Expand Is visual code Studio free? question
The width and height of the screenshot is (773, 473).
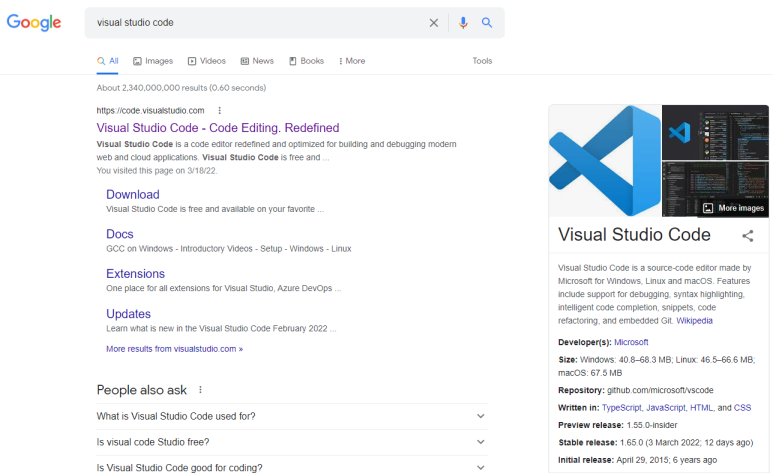292,442
